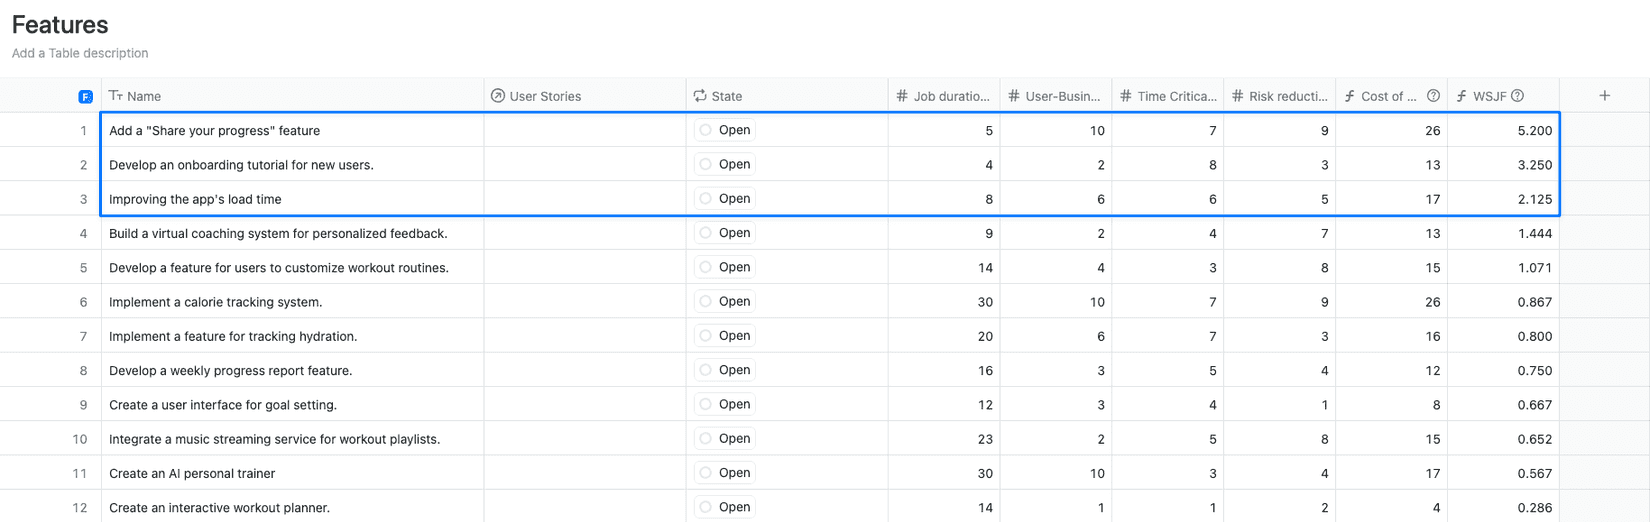Image resolution: width=1650 pixels, height=522 pixels.
Task: Click 'Add a Table description' text
Action: (x=80, y=53)
